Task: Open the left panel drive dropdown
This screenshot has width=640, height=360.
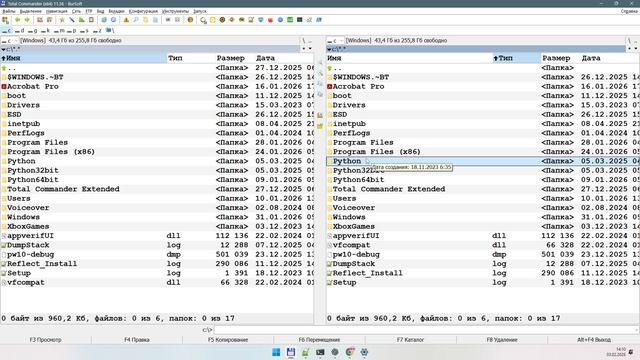Action: point(9,40)
